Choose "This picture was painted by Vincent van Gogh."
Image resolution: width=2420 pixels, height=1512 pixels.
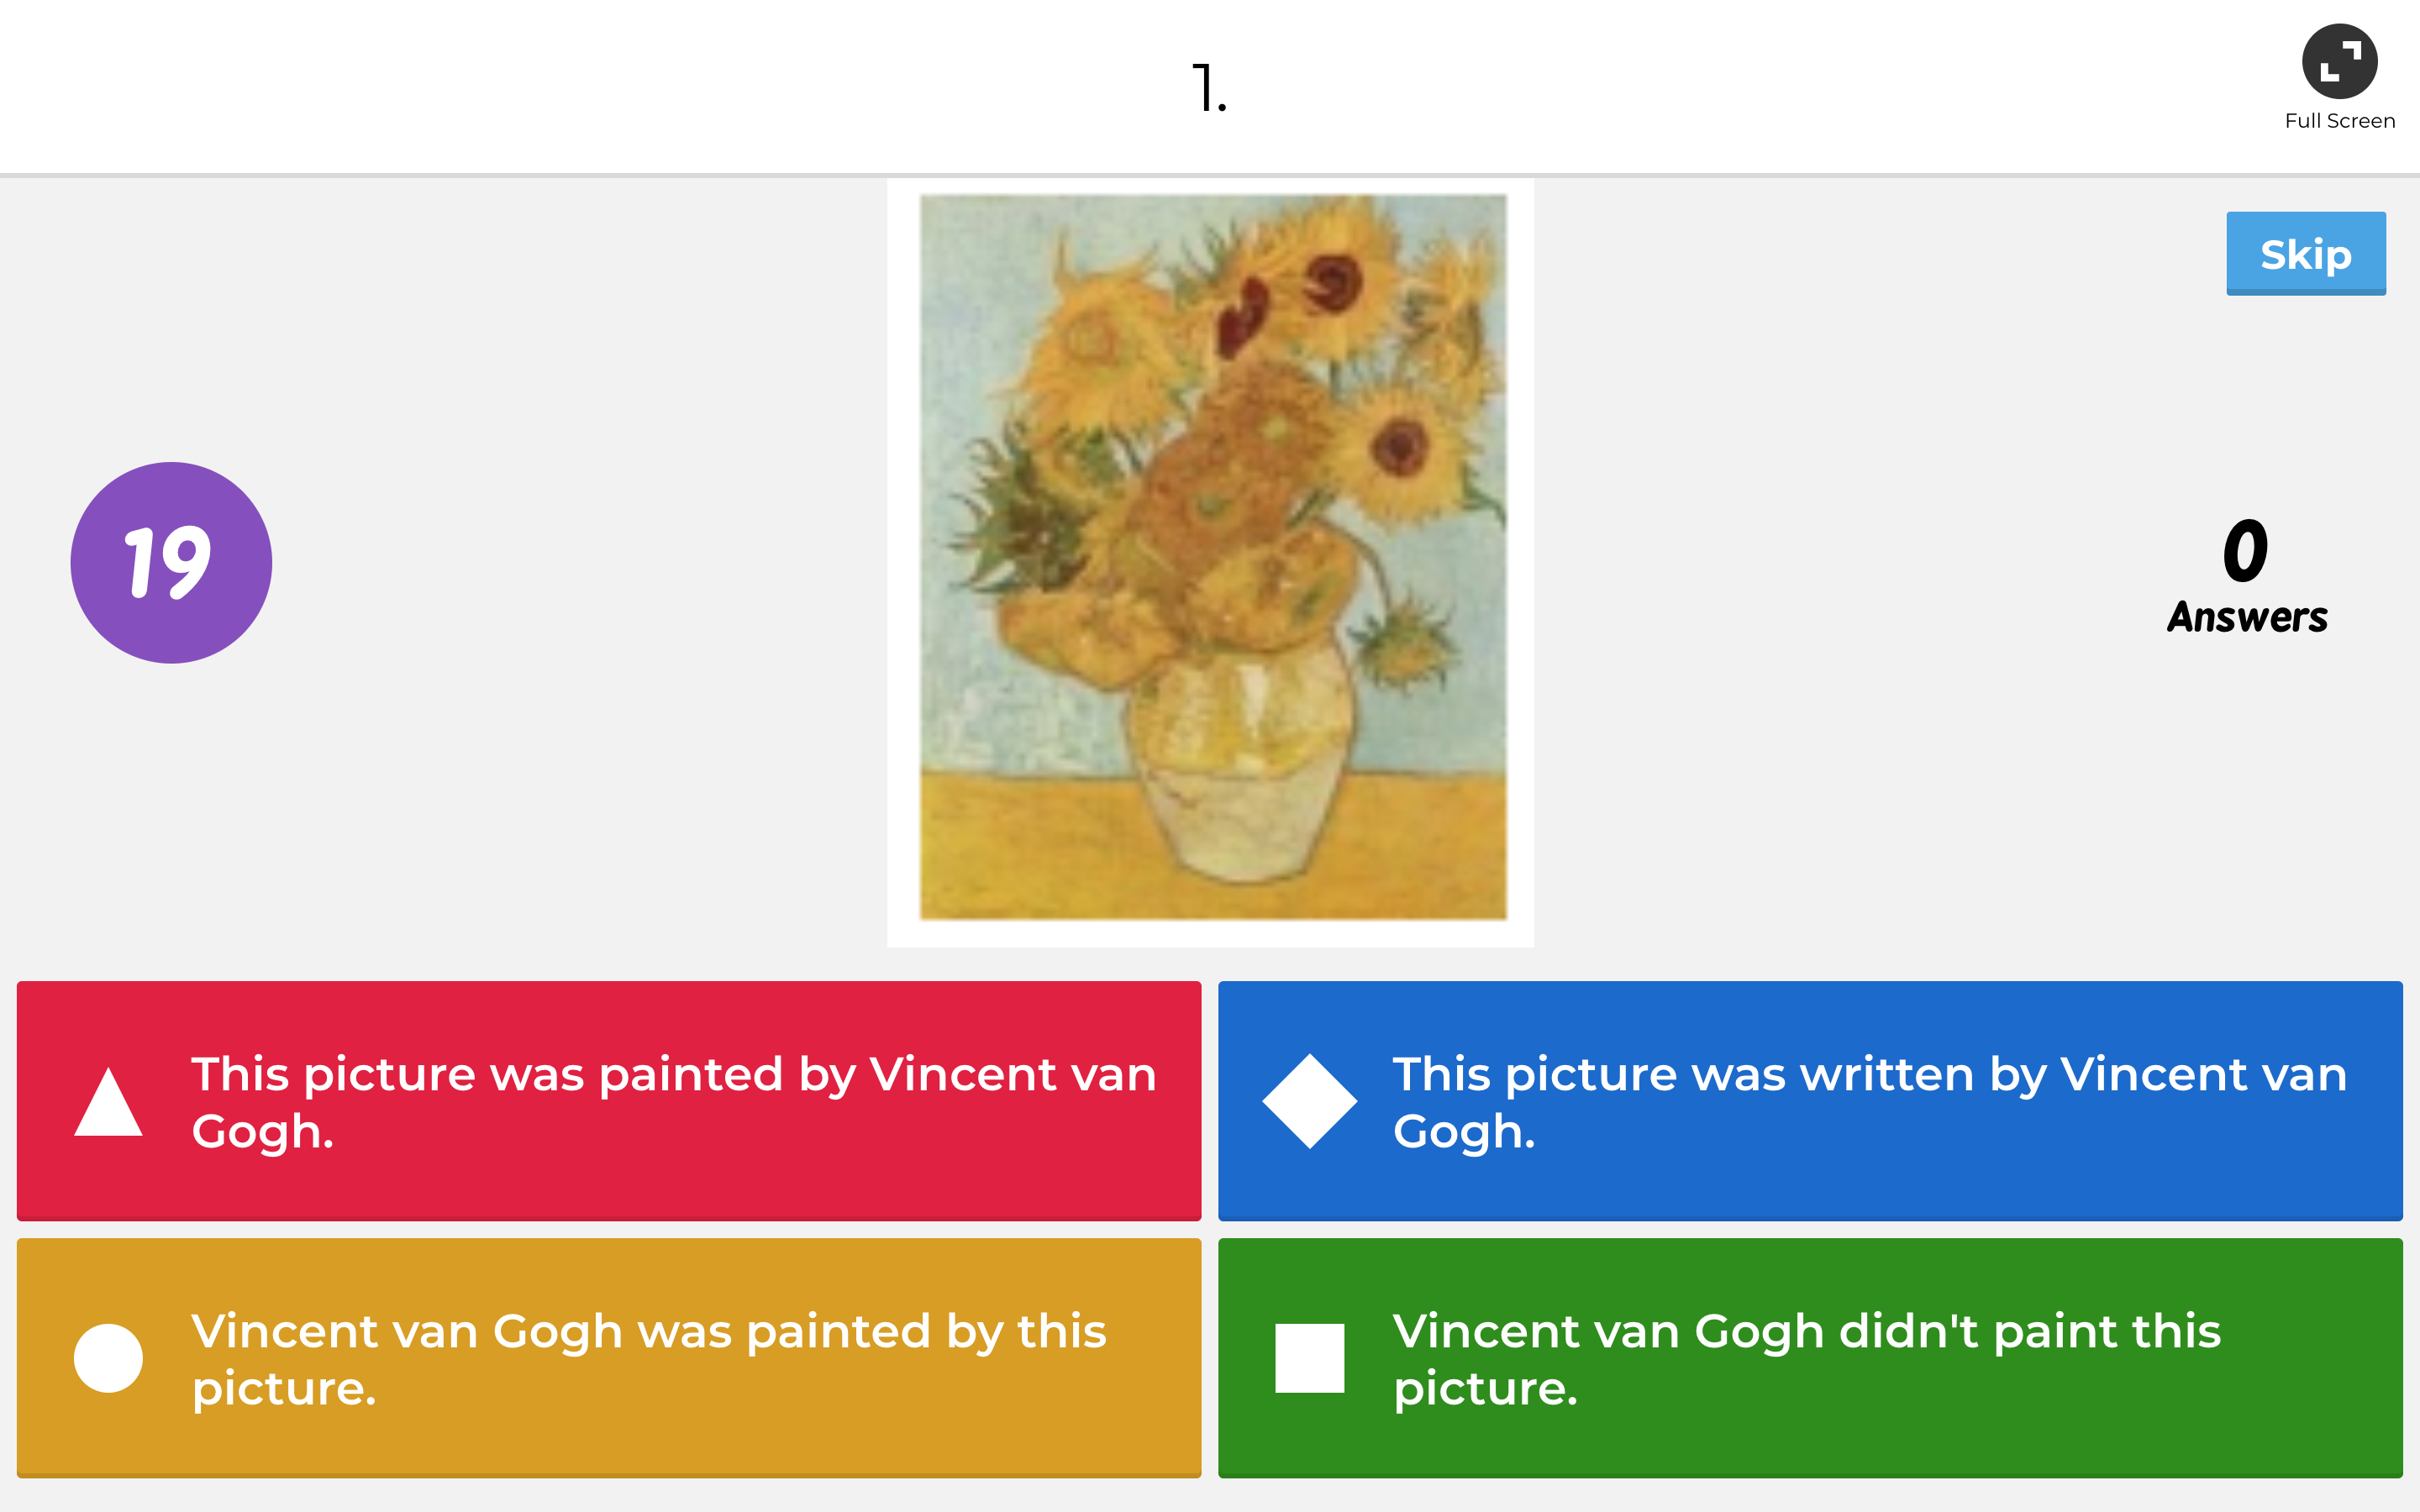point(672,1101)
